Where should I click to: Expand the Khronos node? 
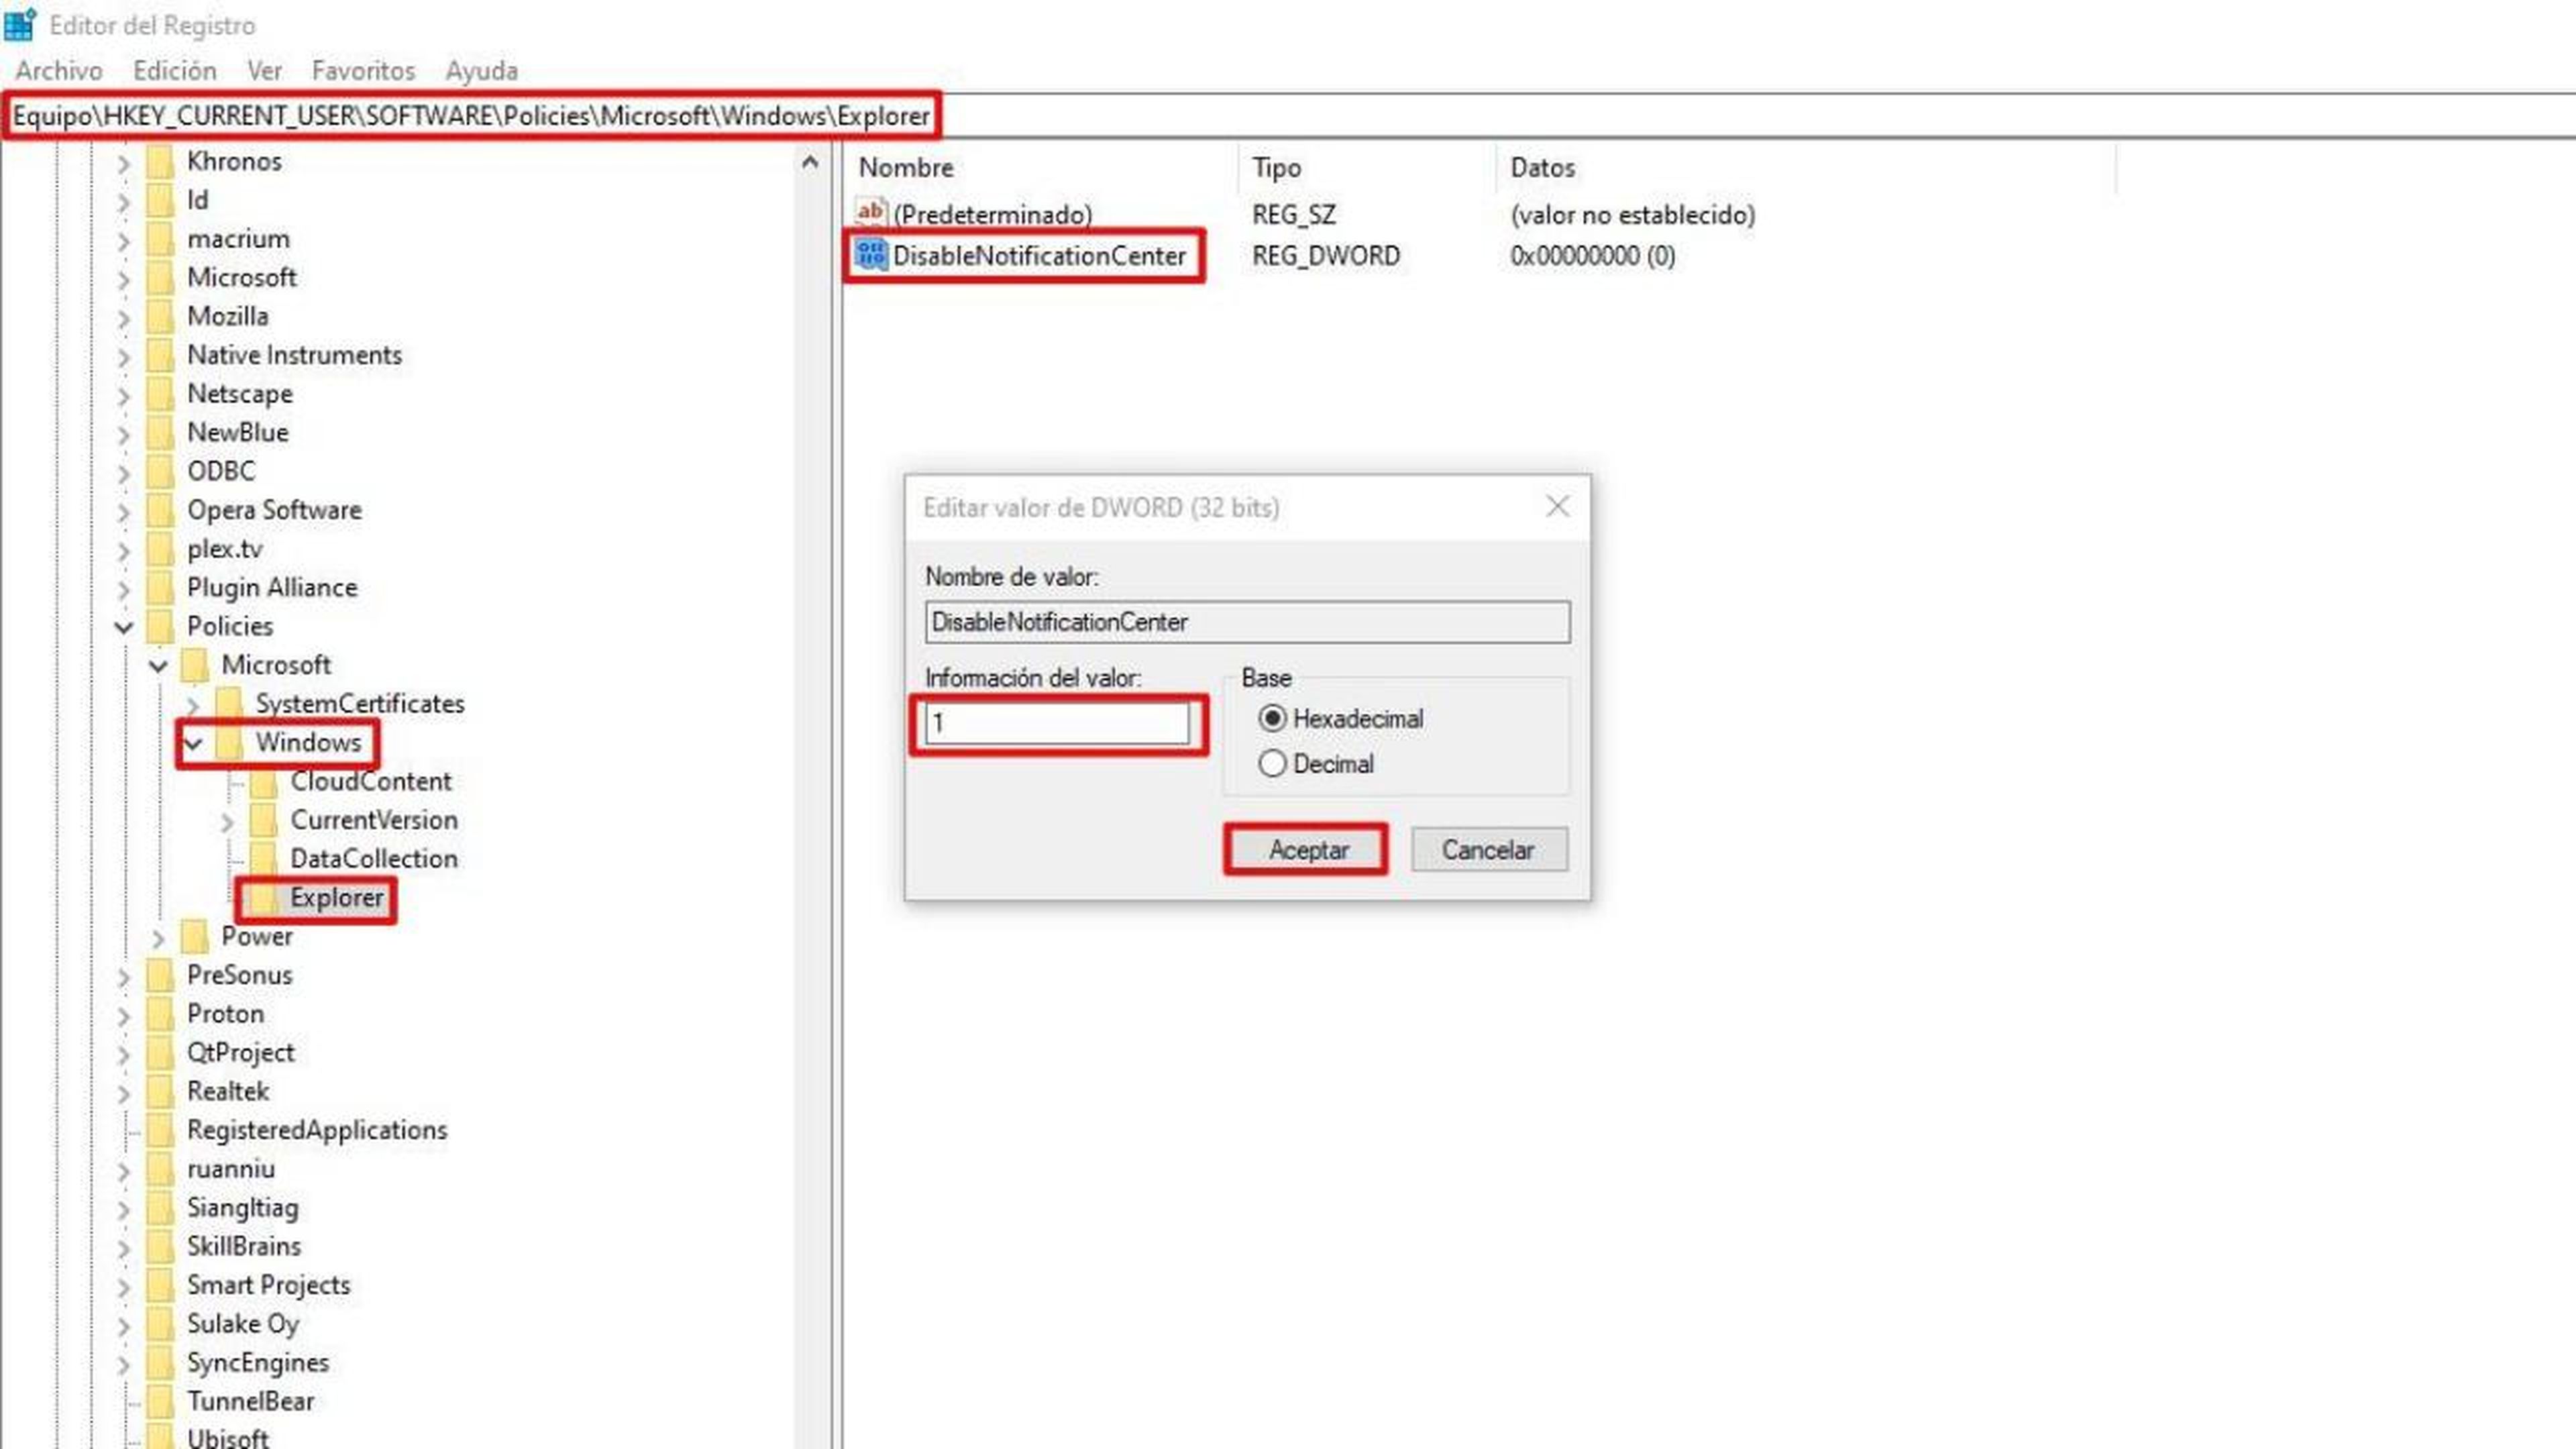123,162
